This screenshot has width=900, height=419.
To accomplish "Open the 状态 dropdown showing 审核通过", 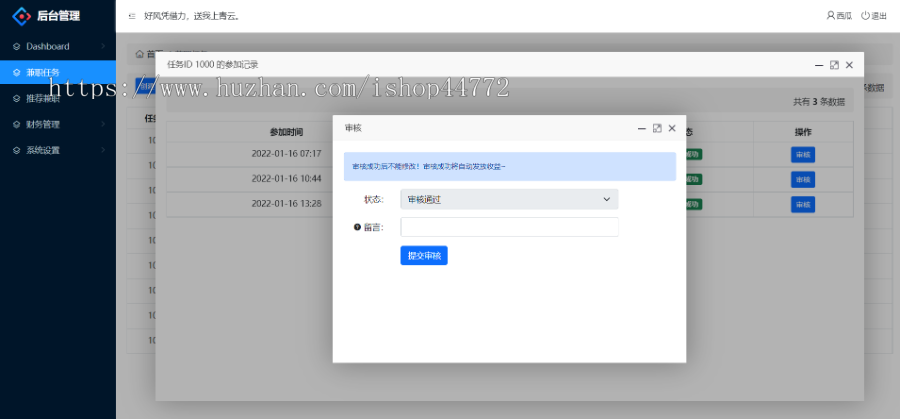I will [x=509, y=199].
